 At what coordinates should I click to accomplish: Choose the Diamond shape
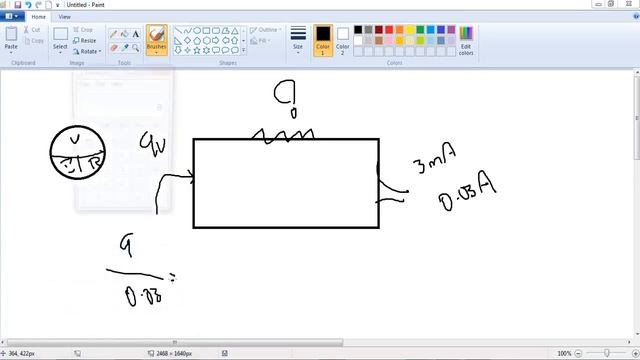click(188, 40)
